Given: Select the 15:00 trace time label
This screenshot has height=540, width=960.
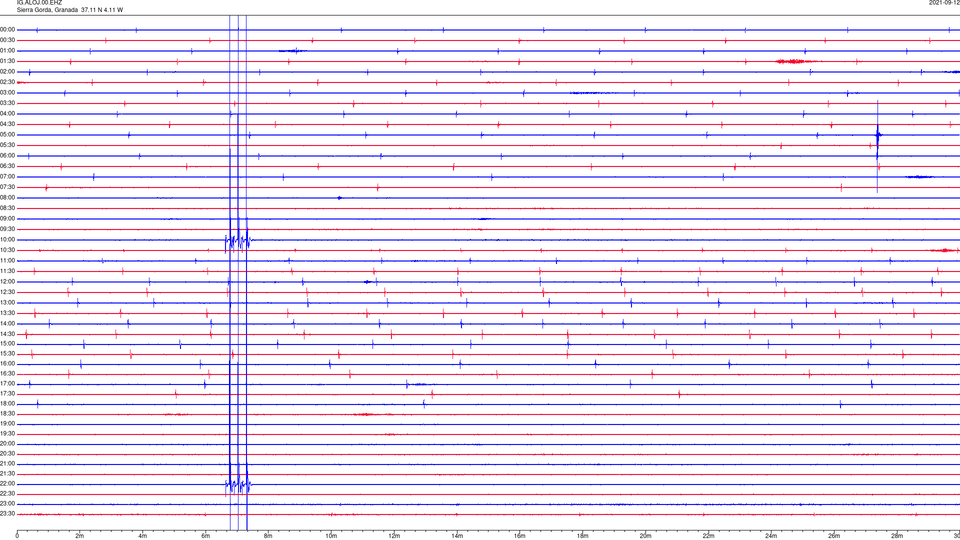Looking at the screenshot, I should pos(8,343).
